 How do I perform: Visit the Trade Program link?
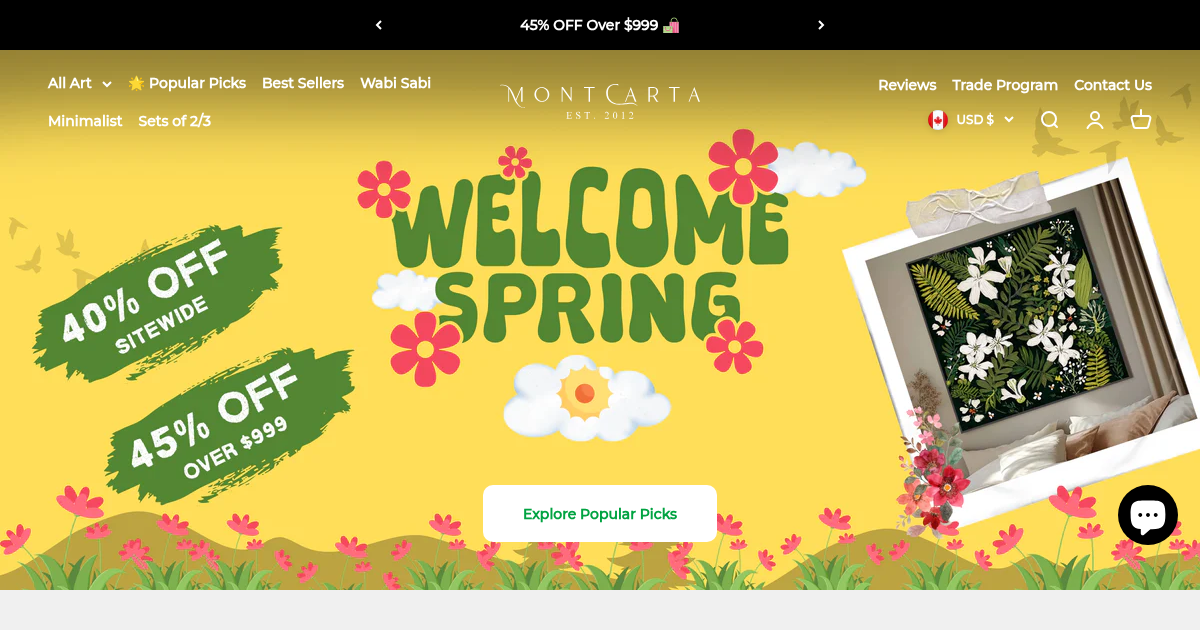(1005, 85)
